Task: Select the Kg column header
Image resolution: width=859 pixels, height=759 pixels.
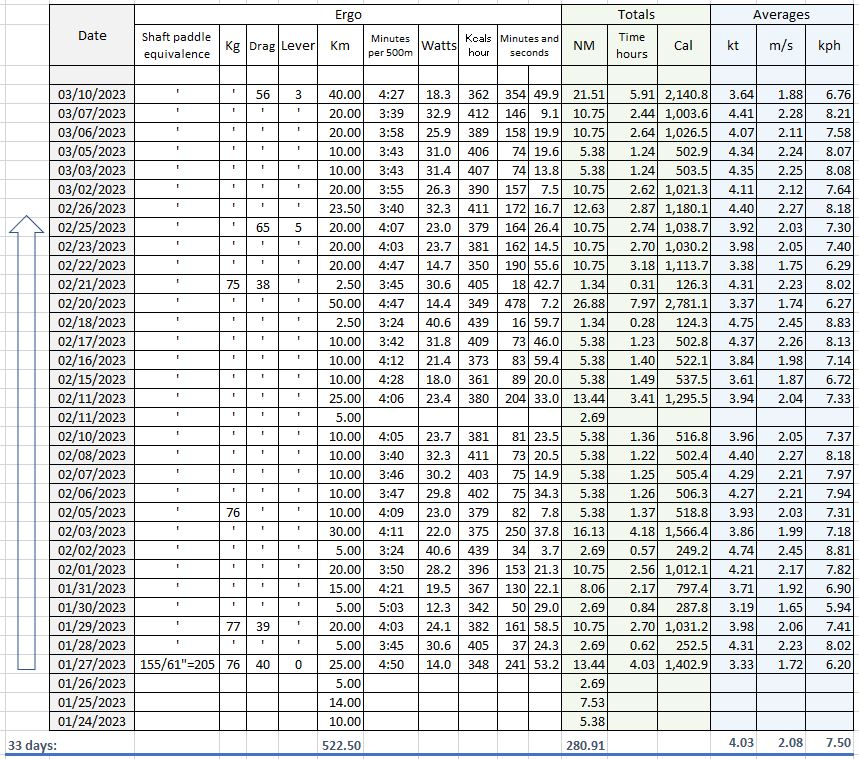Action: click(233, 45)
